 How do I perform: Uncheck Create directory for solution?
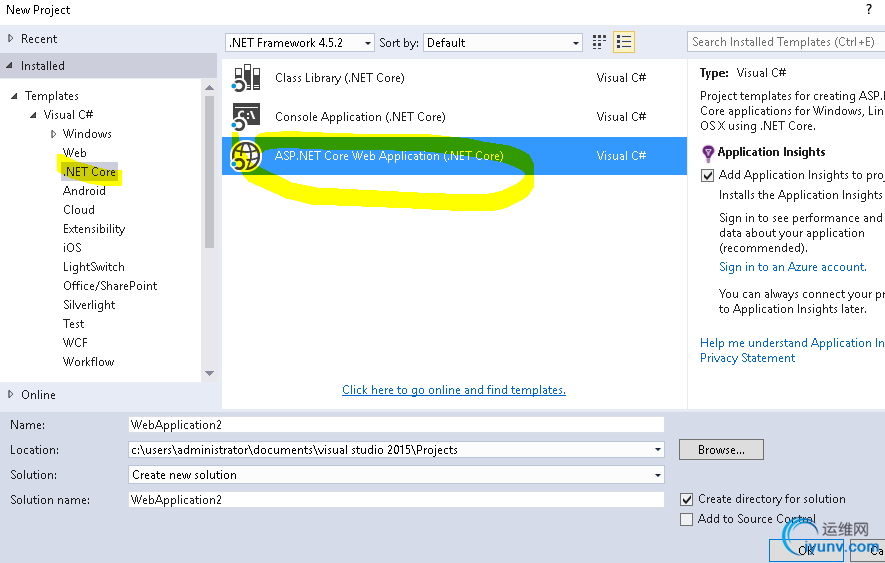(x=686, y=499)
